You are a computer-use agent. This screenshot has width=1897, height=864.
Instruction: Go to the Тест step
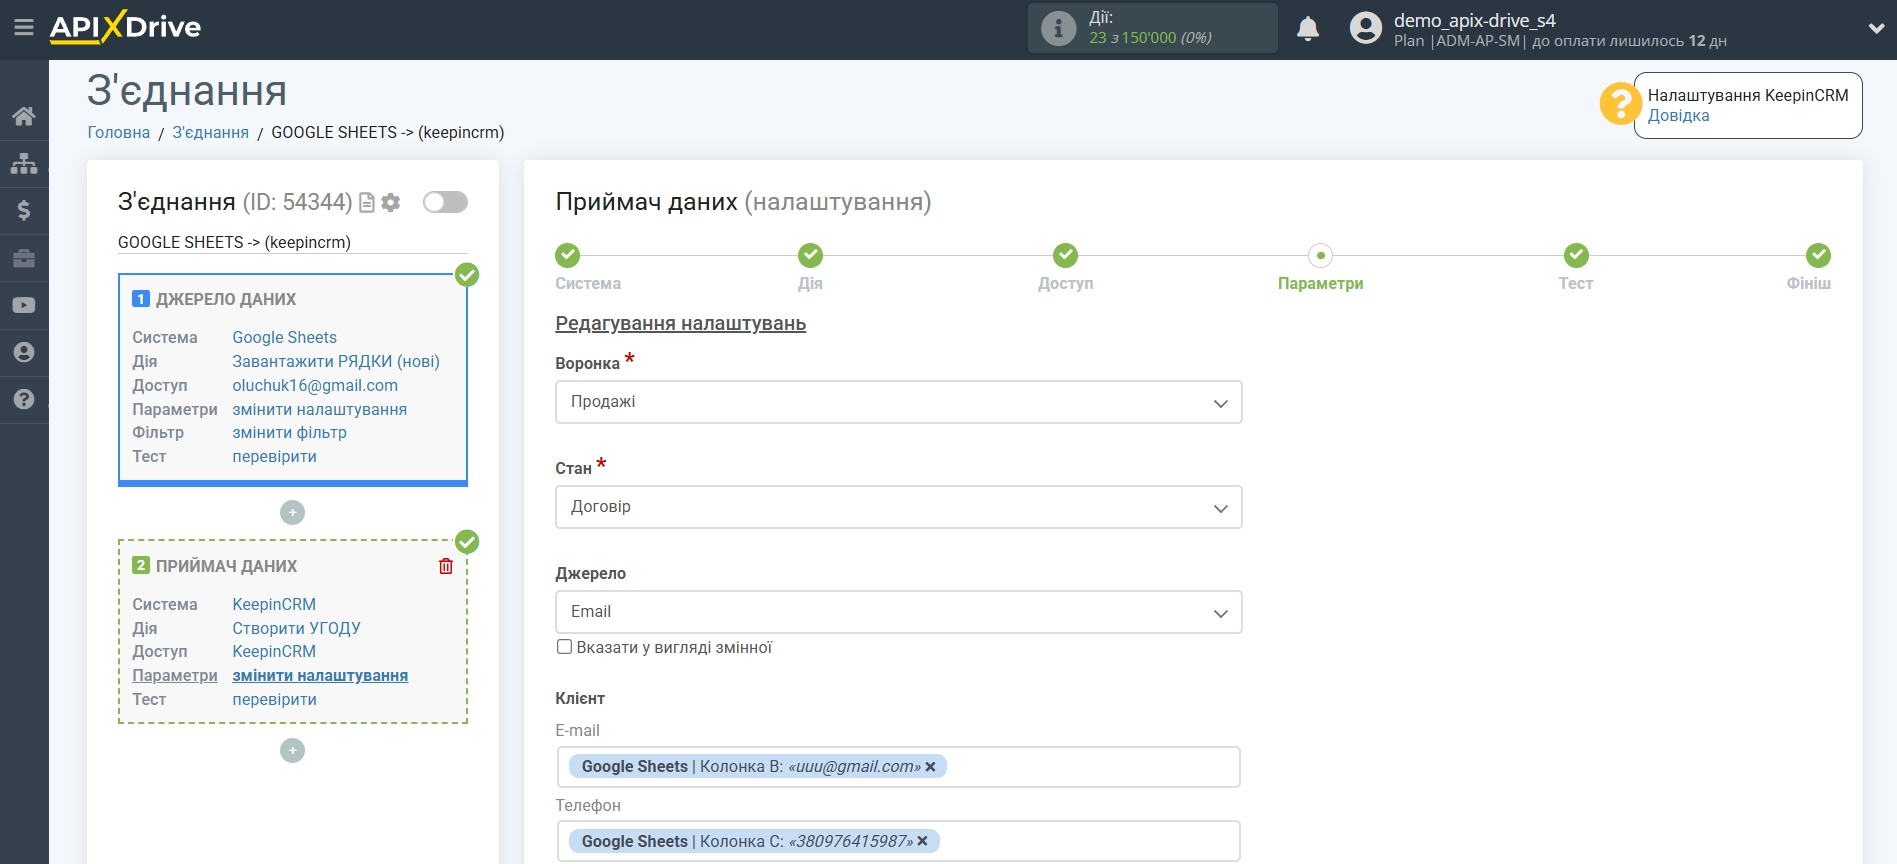pyautogui.click(x=1576, y=255)
